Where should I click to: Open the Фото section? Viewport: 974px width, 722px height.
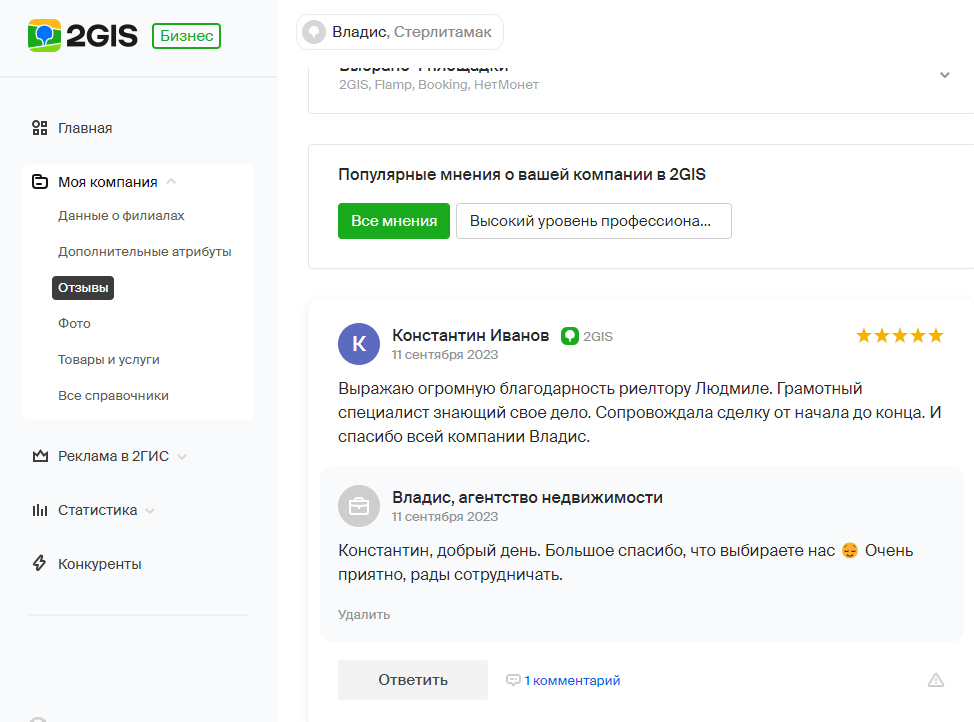[x=74, y=324]
